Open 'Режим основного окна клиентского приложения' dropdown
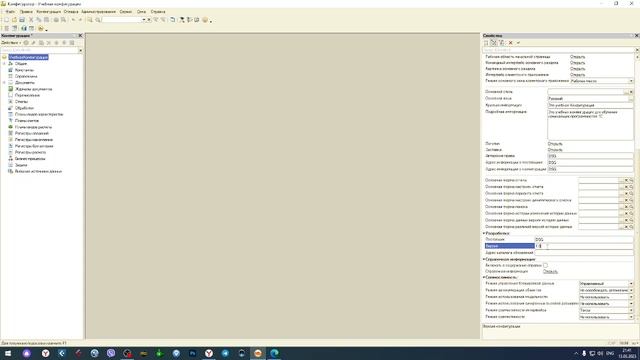The height and width of the screenshot is (360, 640). click(631, 81)
